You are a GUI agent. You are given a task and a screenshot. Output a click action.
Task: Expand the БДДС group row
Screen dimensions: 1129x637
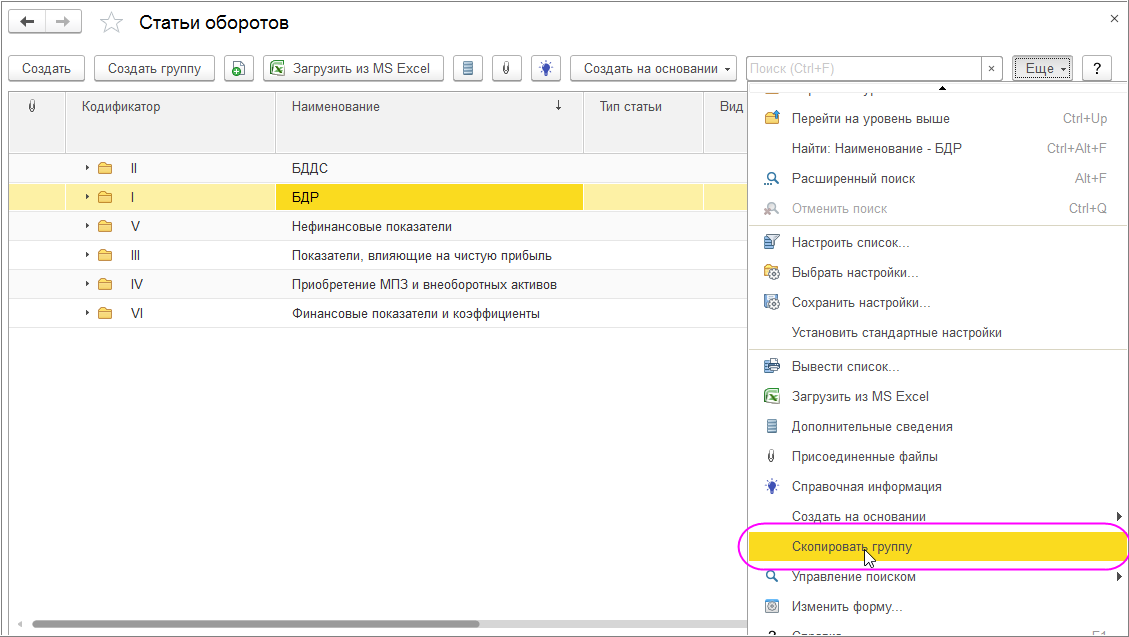[x=87, y=168]
